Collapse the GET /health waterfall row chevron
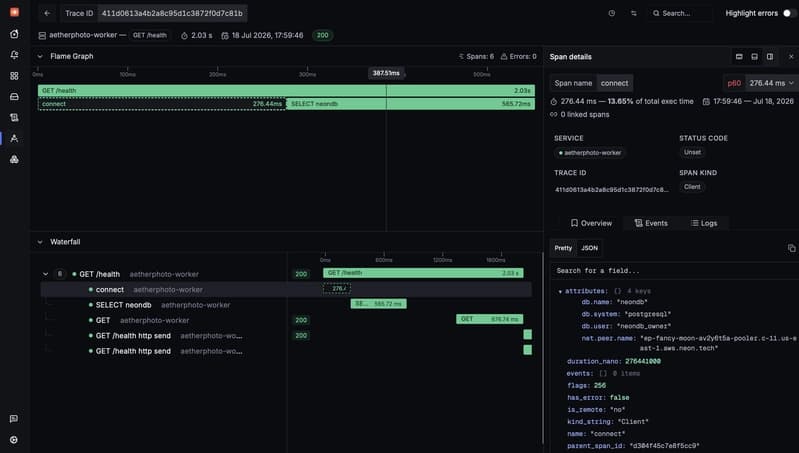 (45, 274)
